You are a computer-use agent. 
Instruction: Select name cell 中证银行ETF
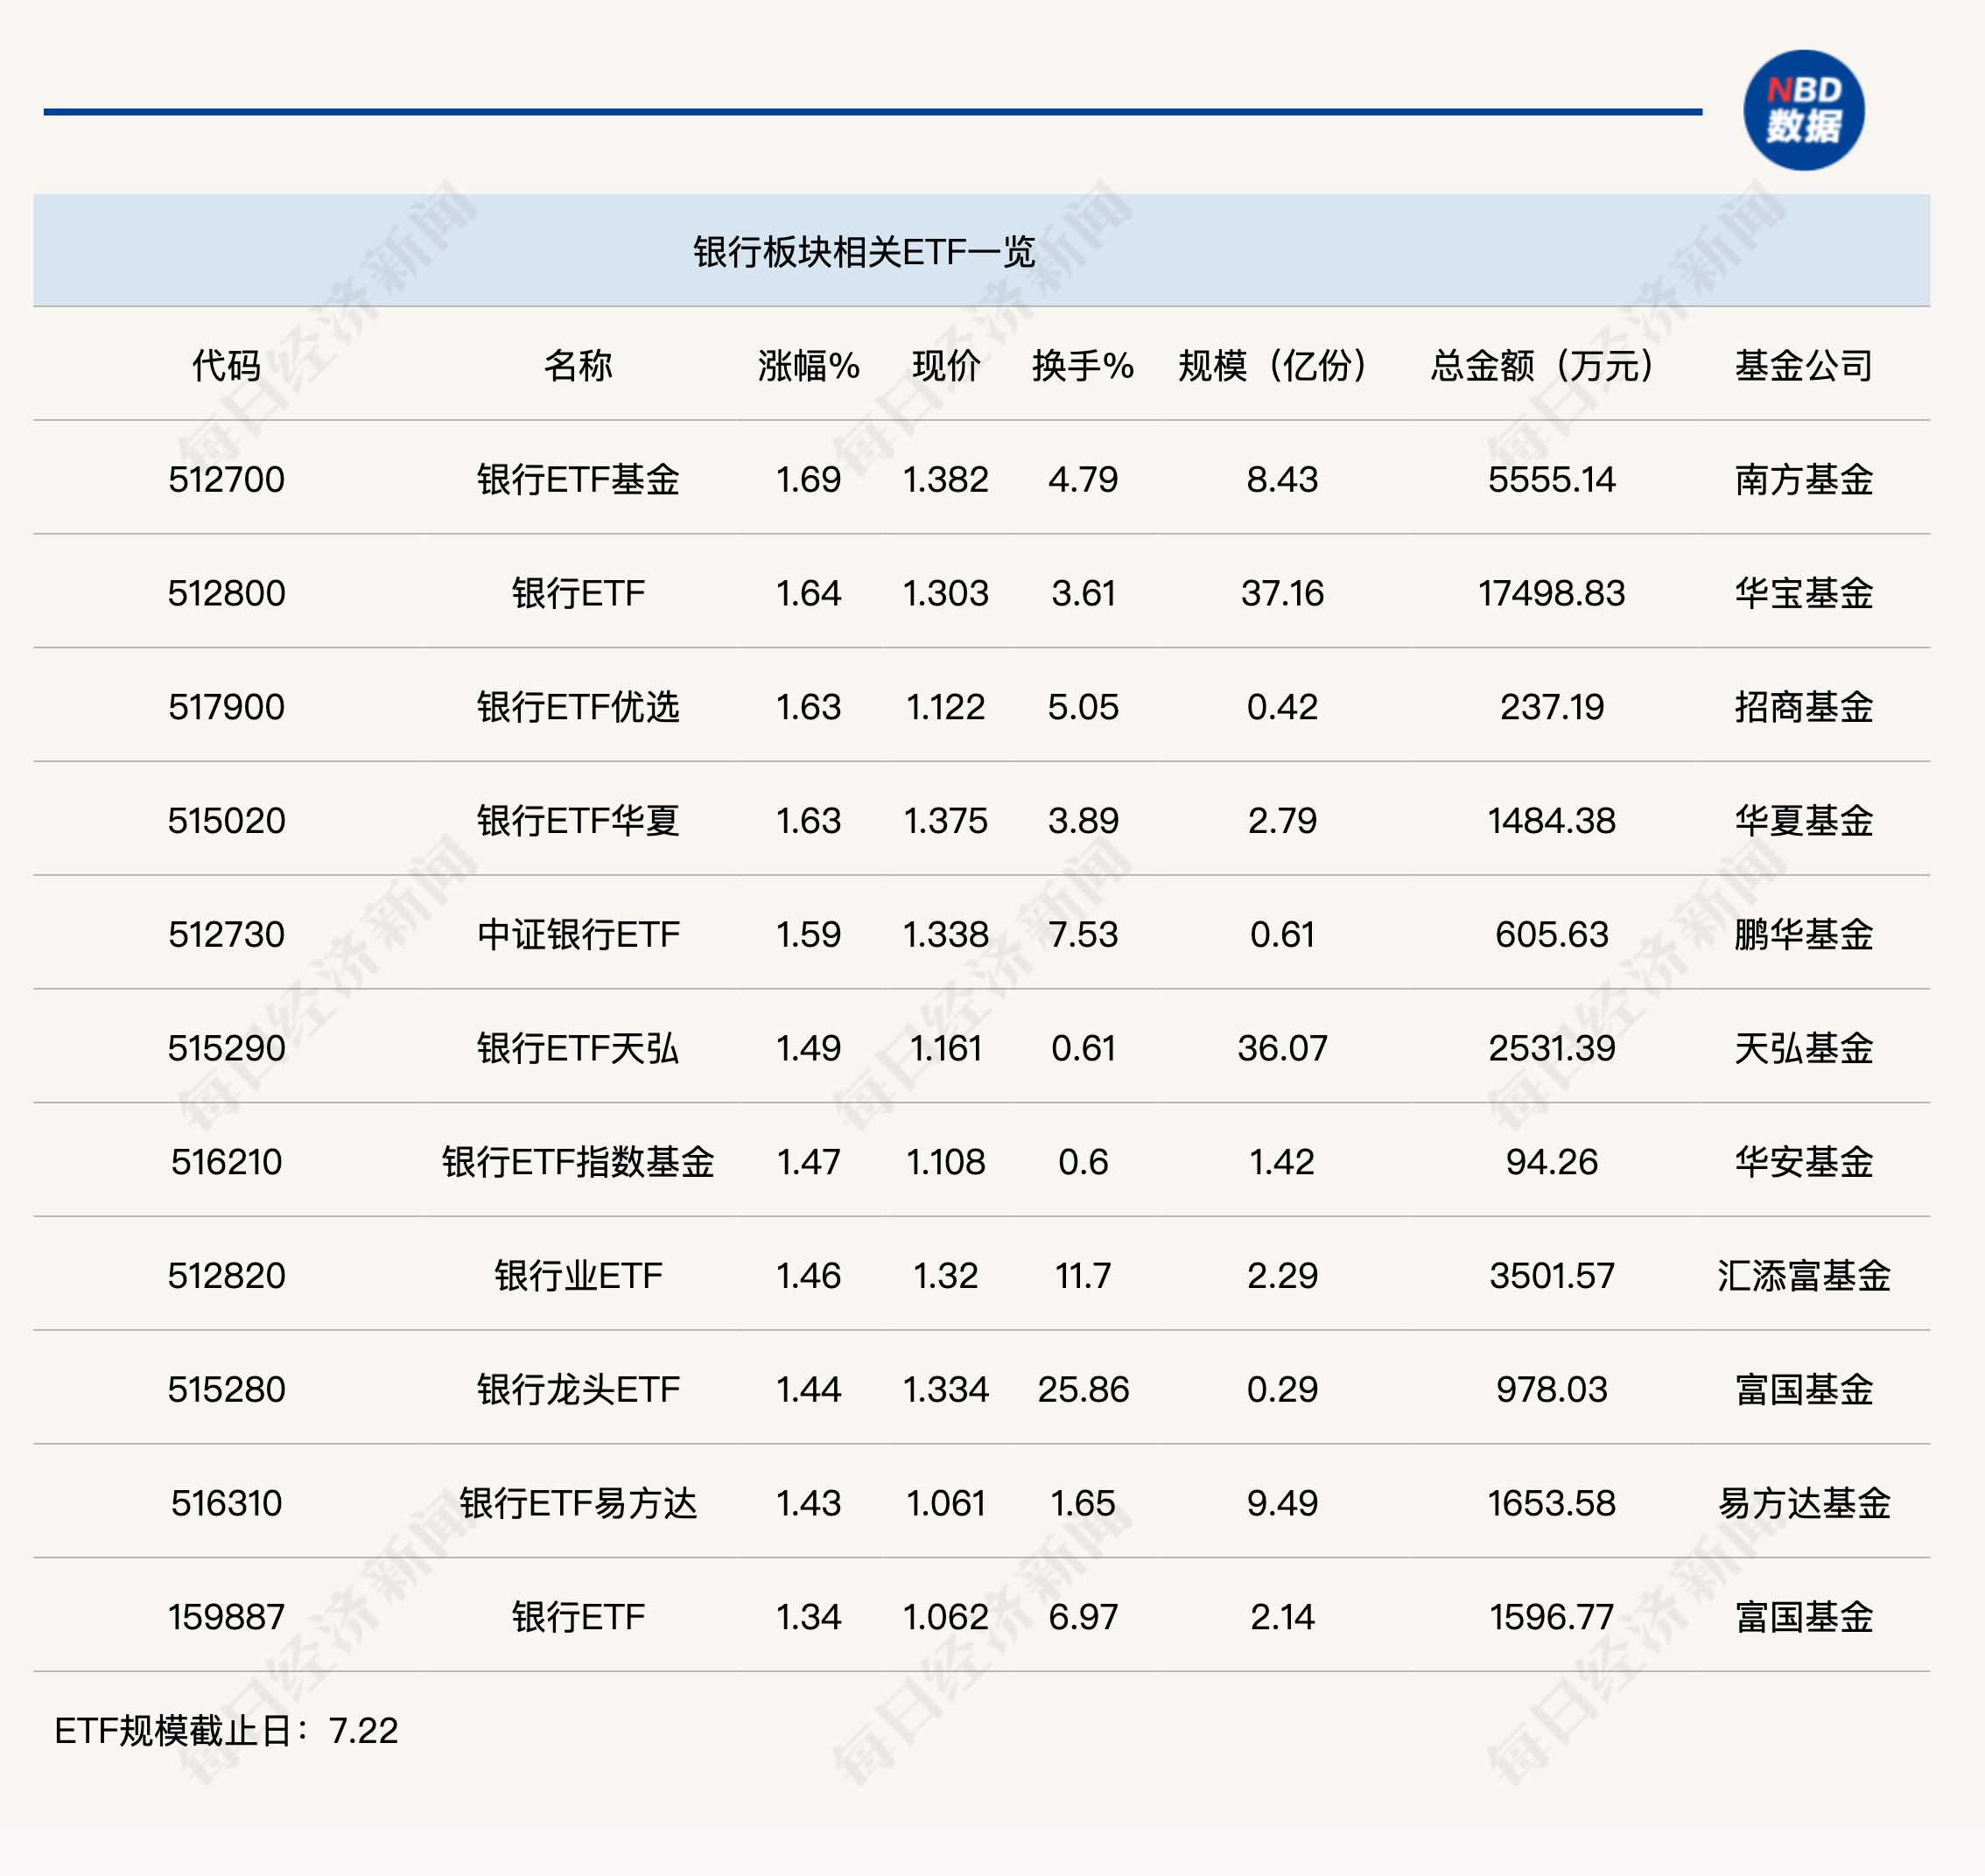(x=578, y=935)
